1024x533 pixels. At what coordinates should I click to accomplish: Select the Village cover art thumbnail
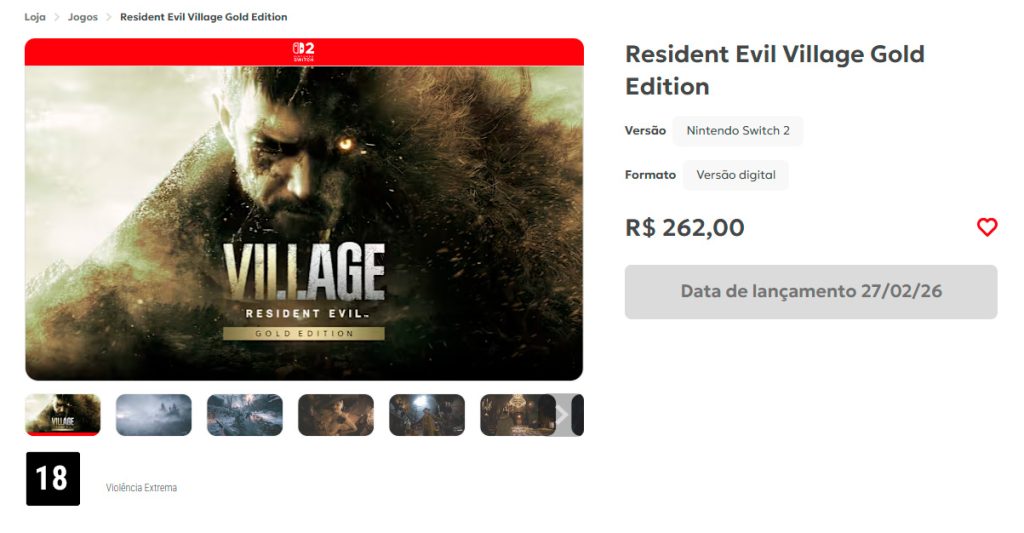click(x=63, y=415)
